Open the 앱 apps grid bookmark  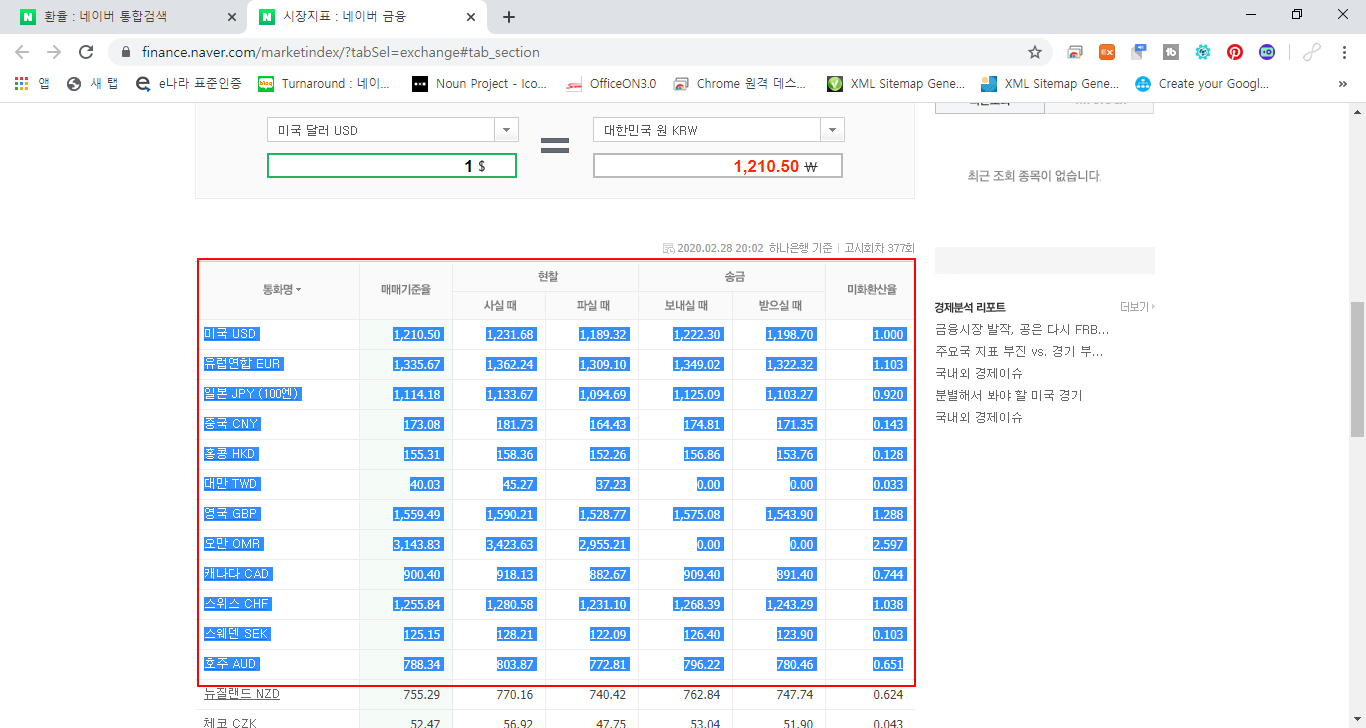(x=32, y=84)
